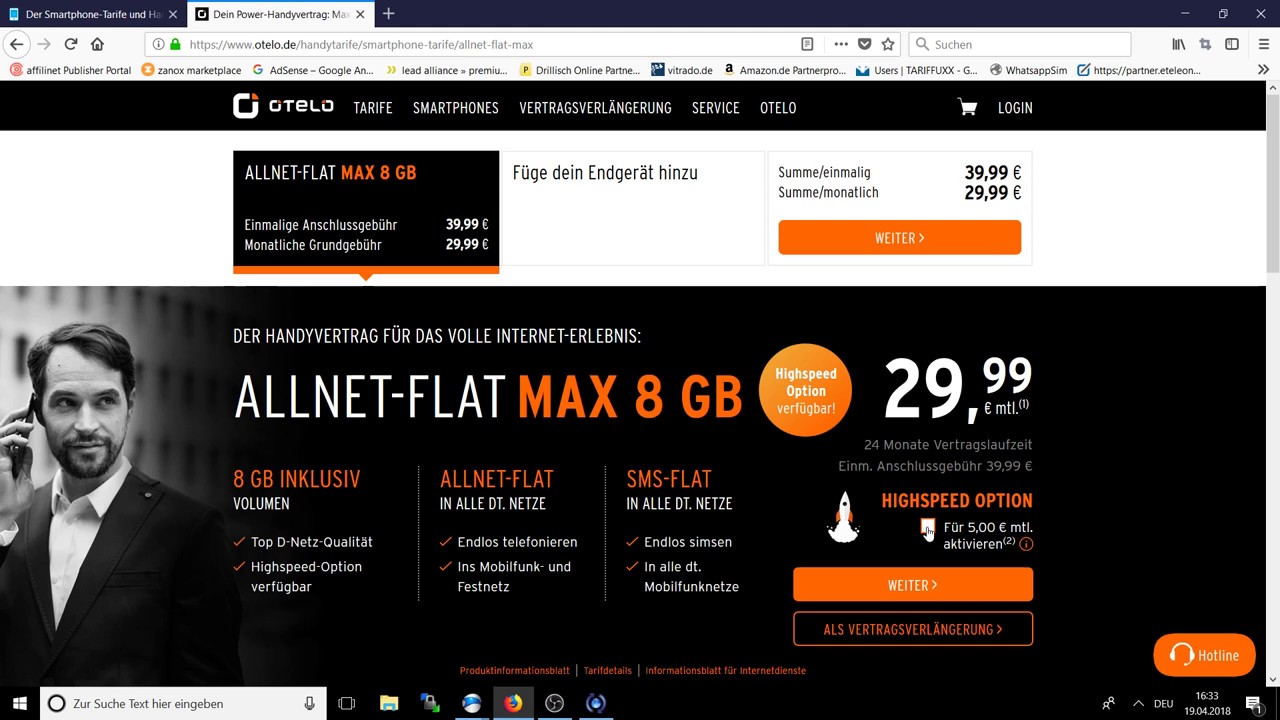Open WhatsappSim bookmark
The height and width of the screenshot is (720, 1280).
pos(1028,70)
